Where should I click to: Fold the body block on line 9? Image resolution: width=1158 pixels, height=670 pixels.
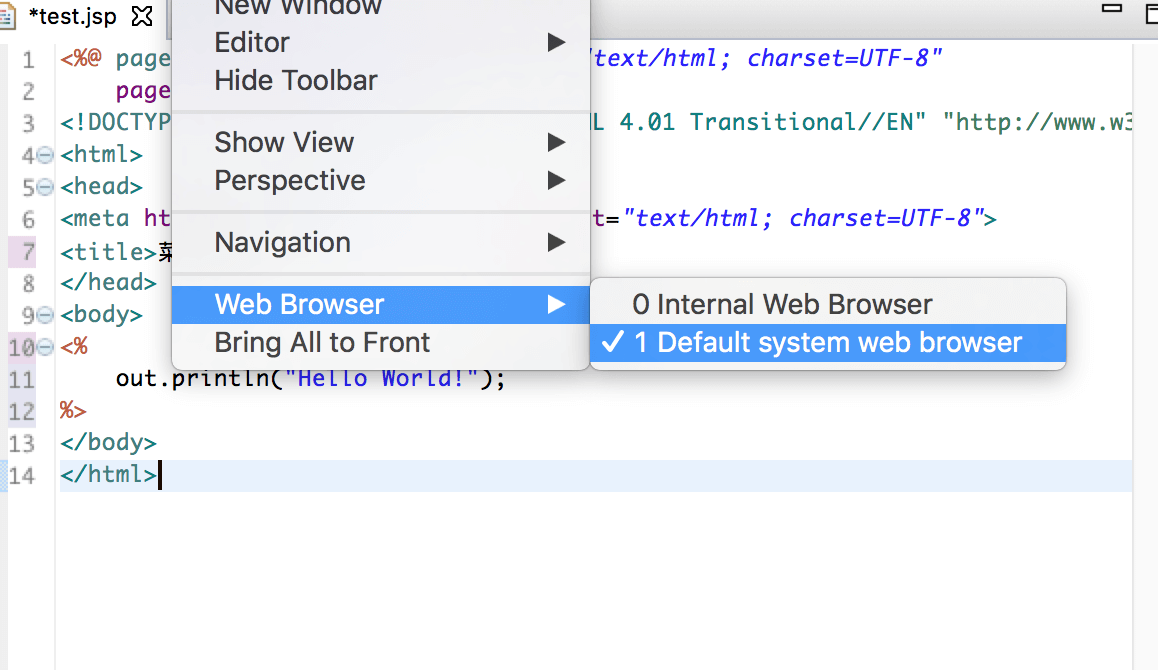point(45,315)
